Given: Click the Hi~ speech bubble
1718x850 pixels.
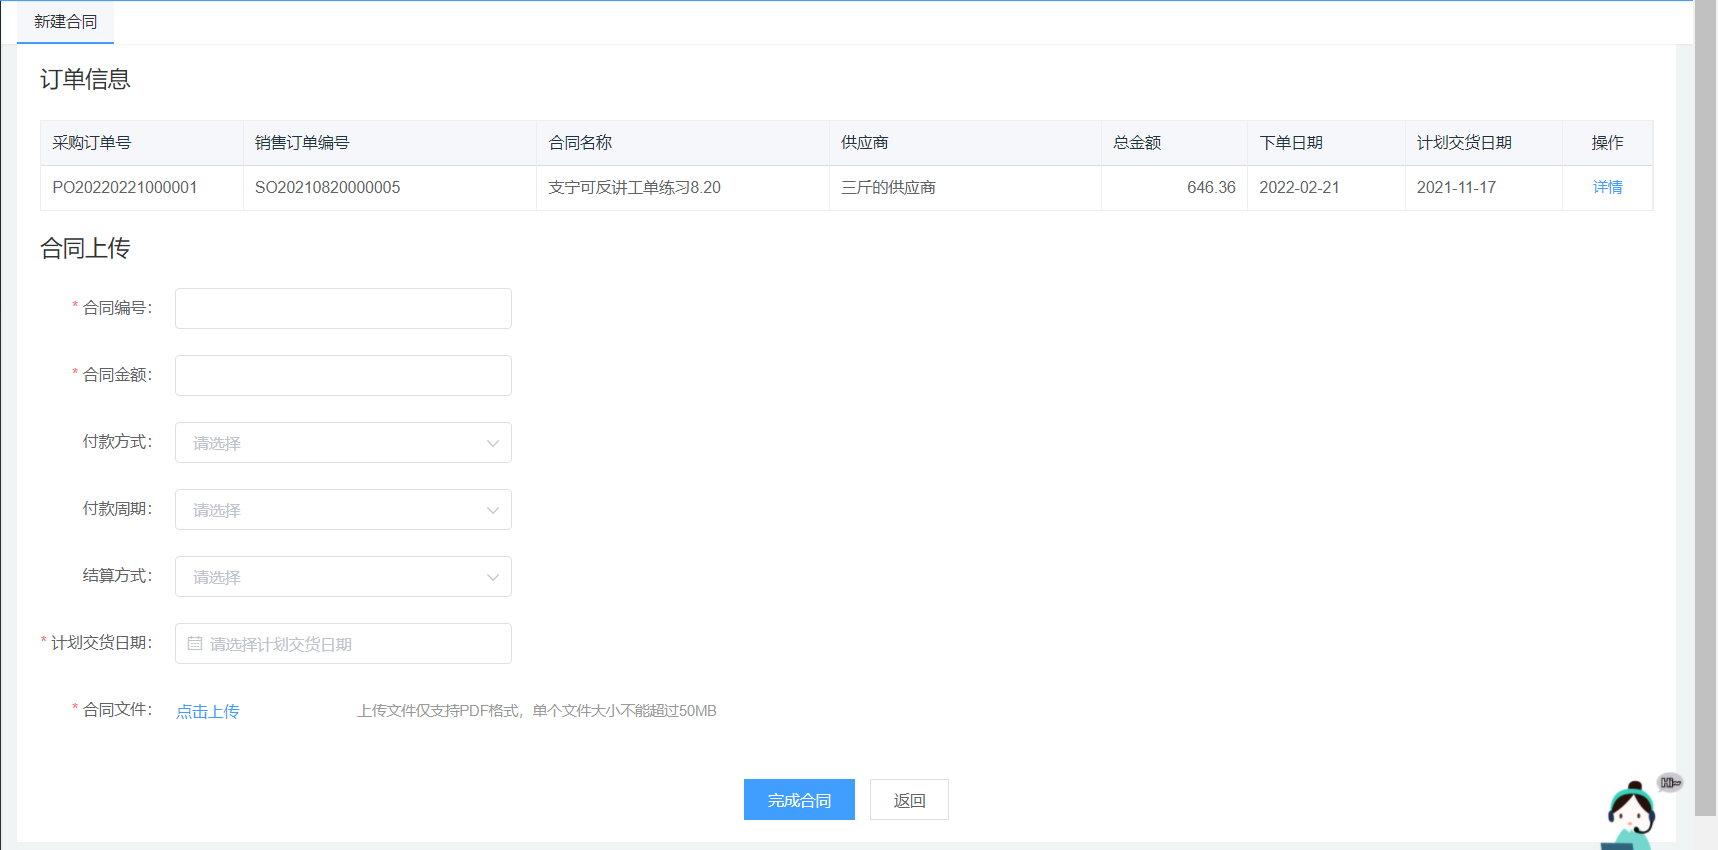Looking at the screenshot, I should coord(1670,782).
